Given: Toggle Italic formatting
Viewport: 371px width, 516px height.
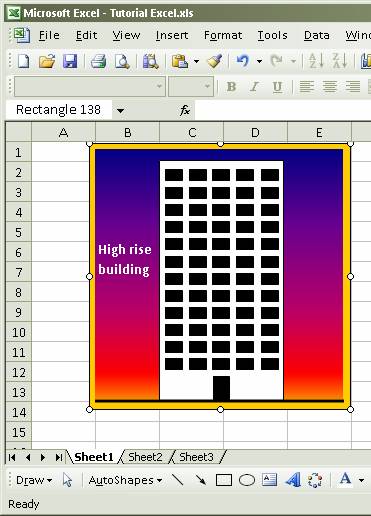Looking at the screenshot, I should (254, 87).
